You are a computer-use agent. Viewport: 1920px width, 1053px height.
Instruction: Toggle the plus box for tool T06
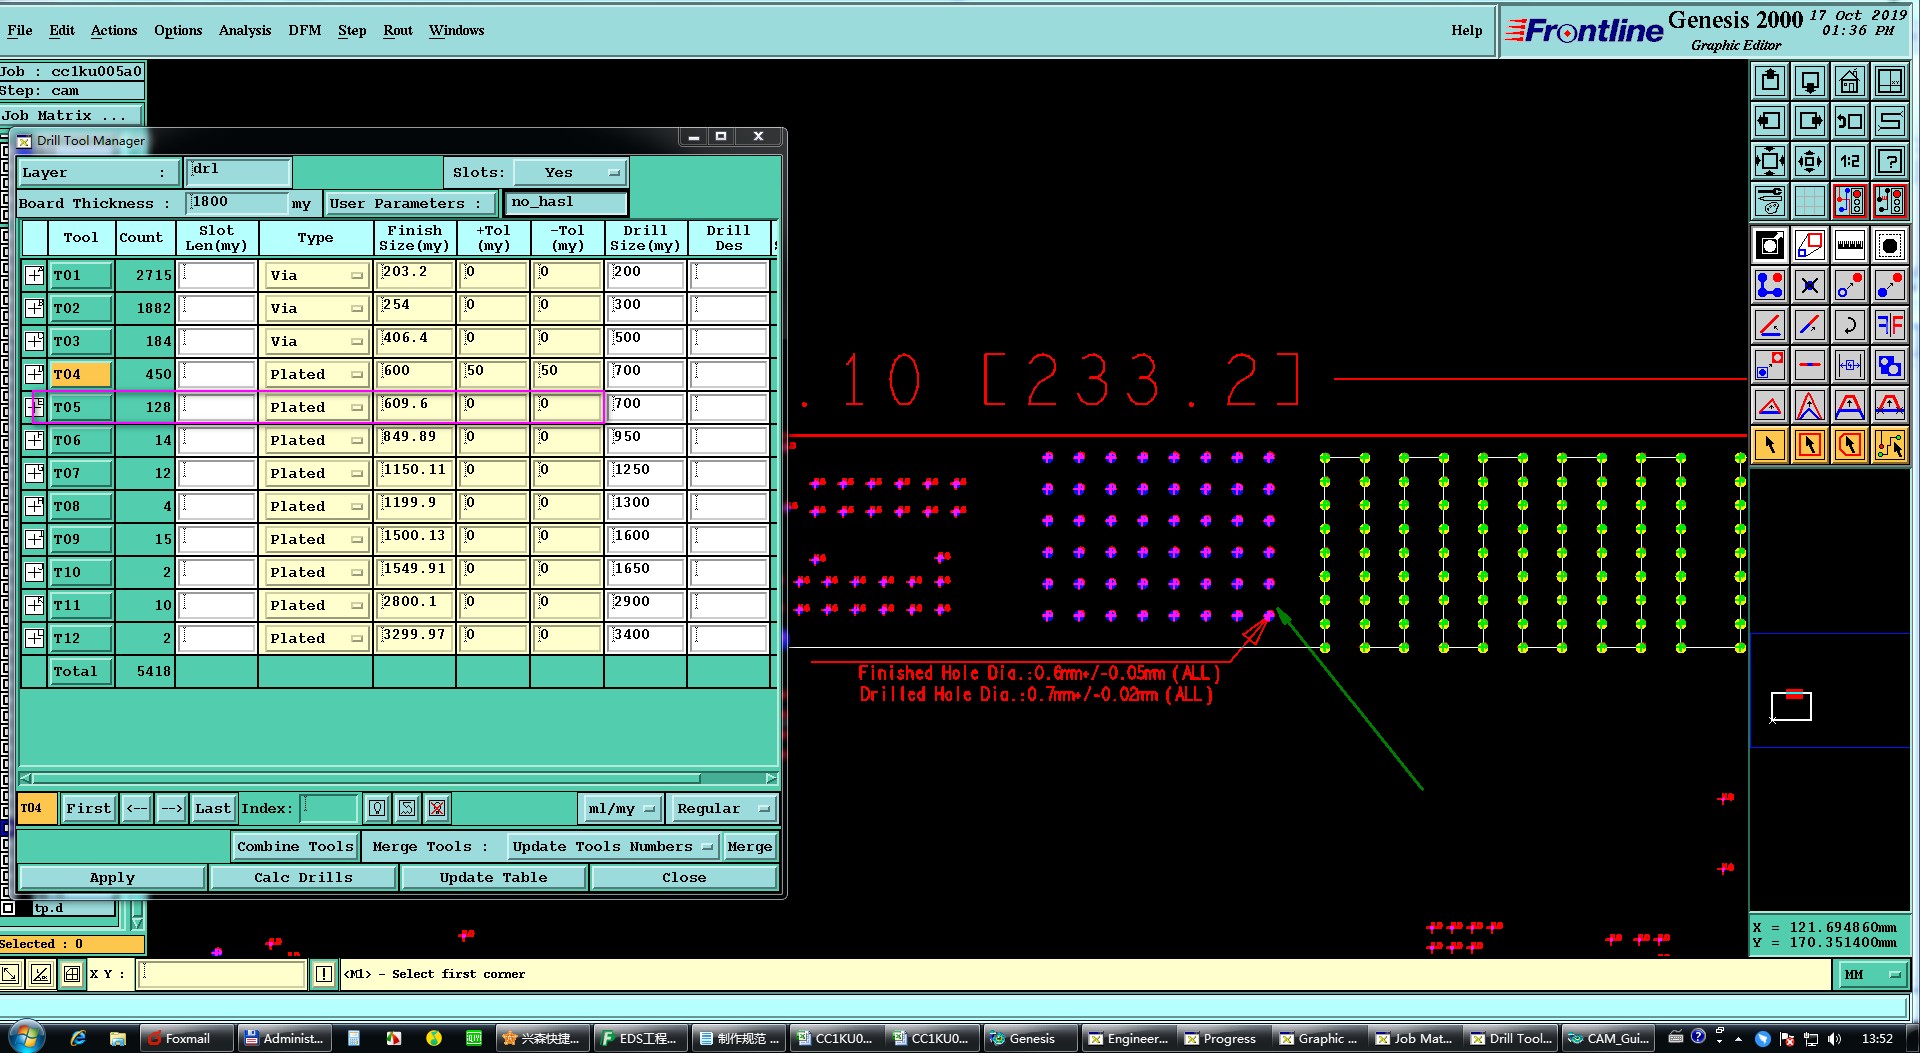pos(34,440)
